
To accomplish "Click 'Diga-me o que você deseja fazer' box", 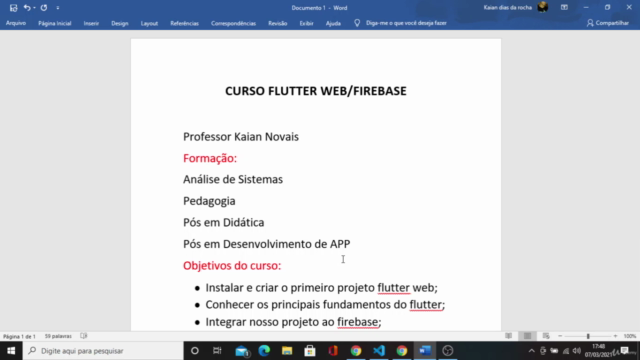I will click(406, 23).
